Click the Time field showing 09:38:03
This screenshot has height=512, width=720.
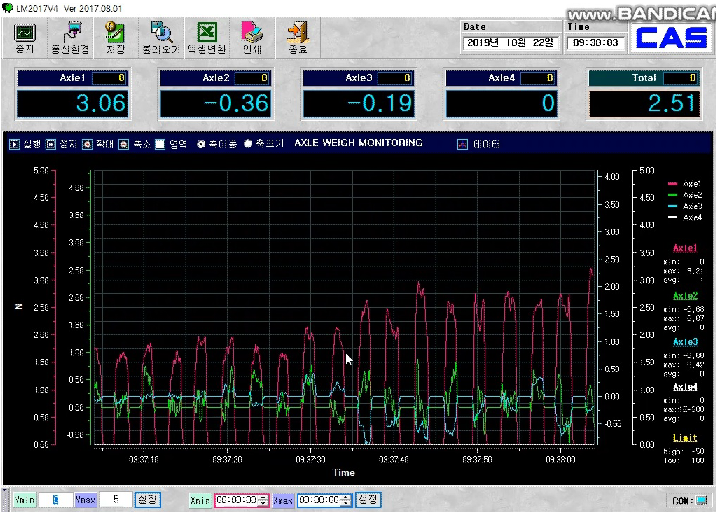tap(596, 43)
